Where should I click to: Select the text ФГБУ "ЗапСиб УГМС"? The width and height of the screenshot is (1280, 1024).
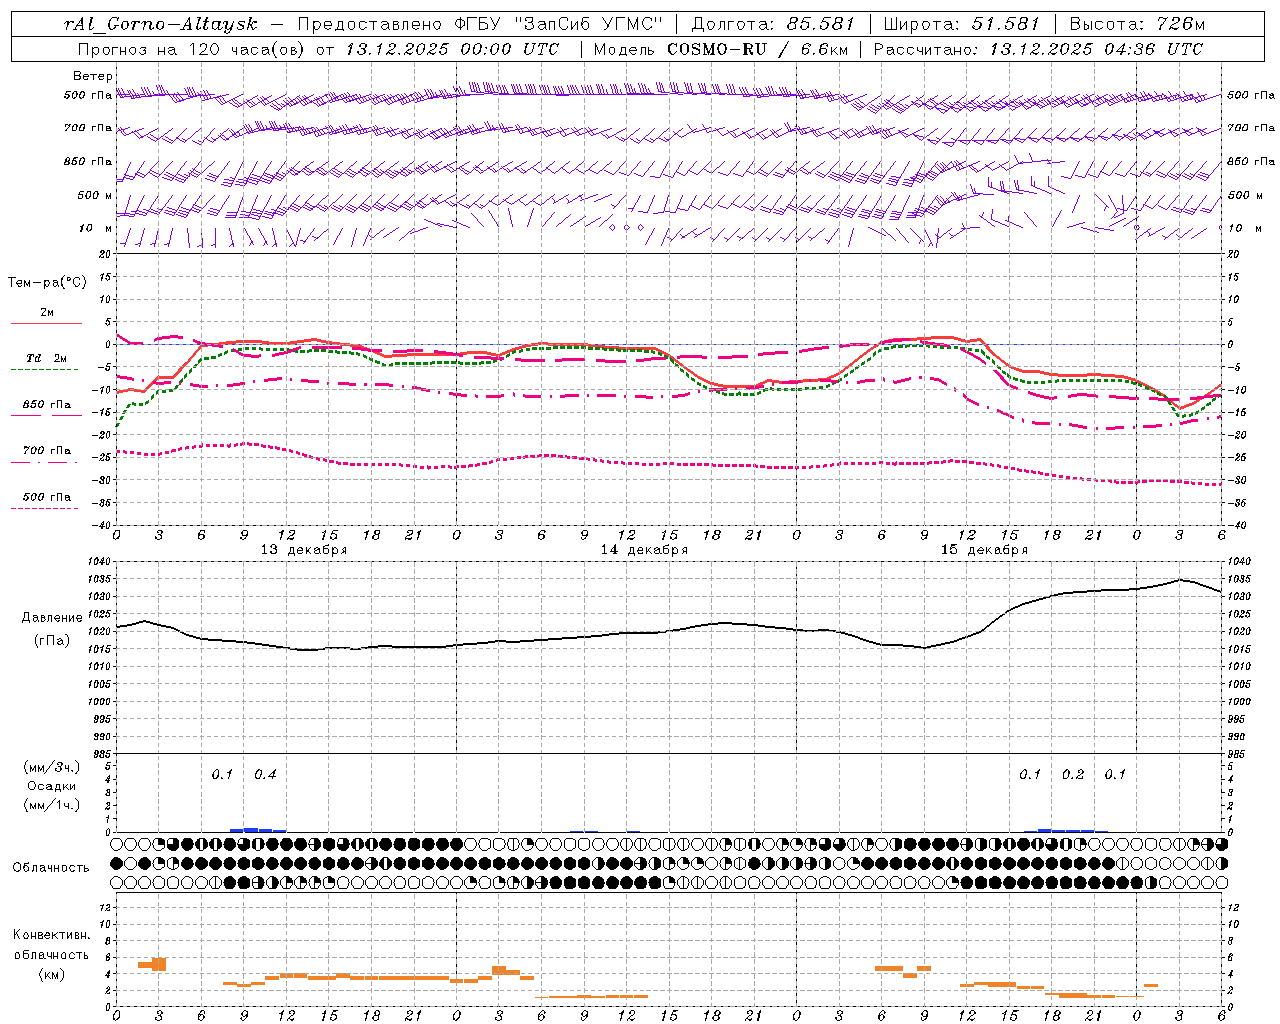click(x=559, y=24)
